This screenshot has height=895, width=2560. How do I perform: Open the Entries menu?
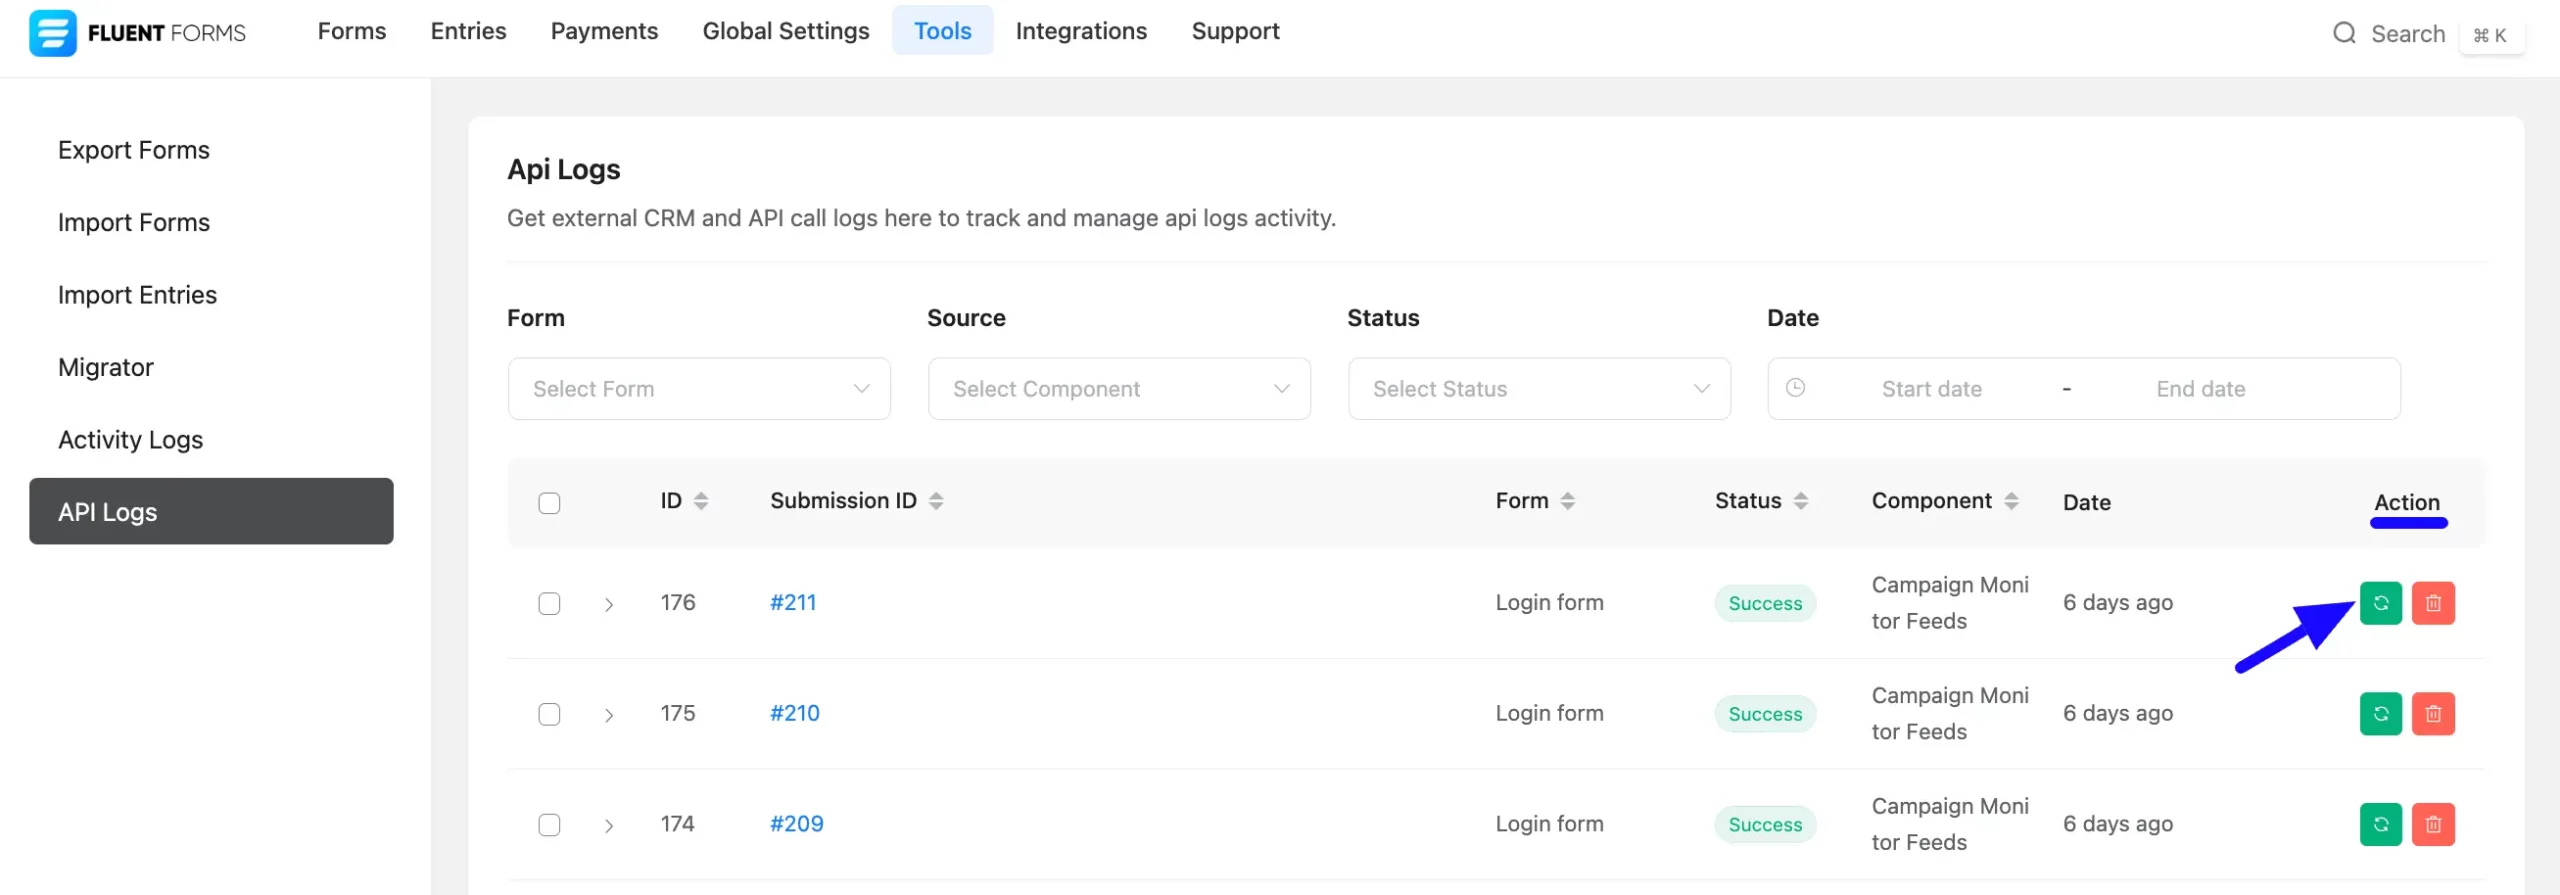(x=468, y=31)
